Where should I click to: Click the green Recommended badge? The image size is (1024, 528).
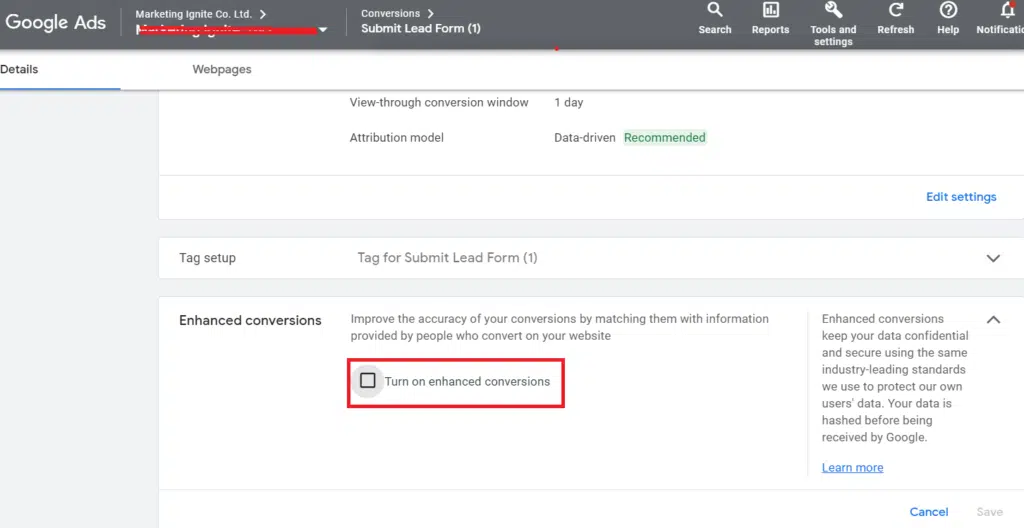[665, 138]
